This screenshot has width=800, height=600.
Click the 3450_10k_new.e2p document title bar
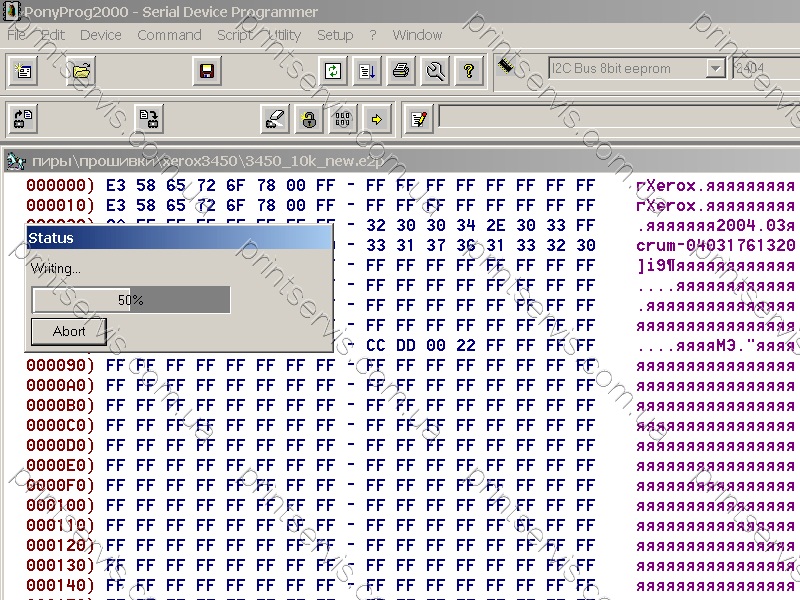coord(402,161)
